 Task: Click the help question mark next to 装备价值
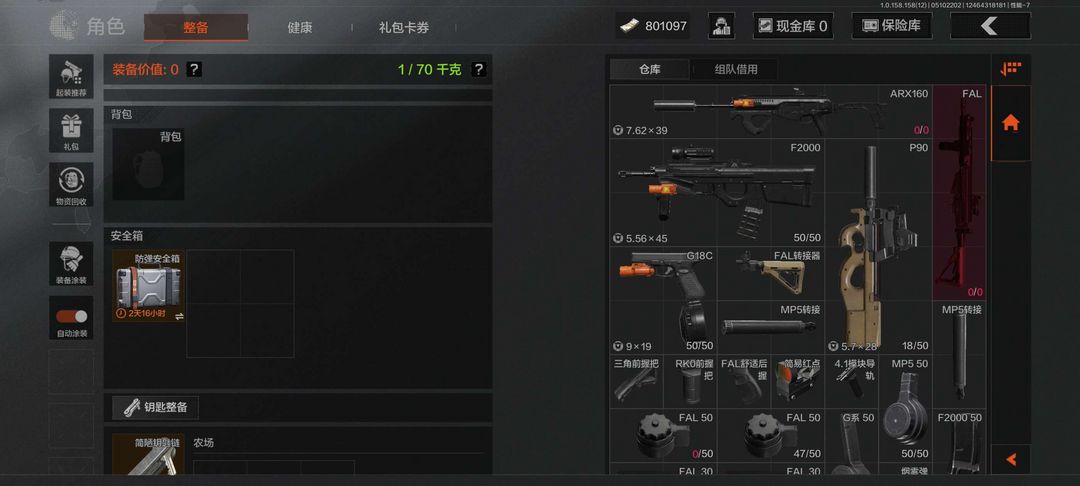(x=194, y=69)
